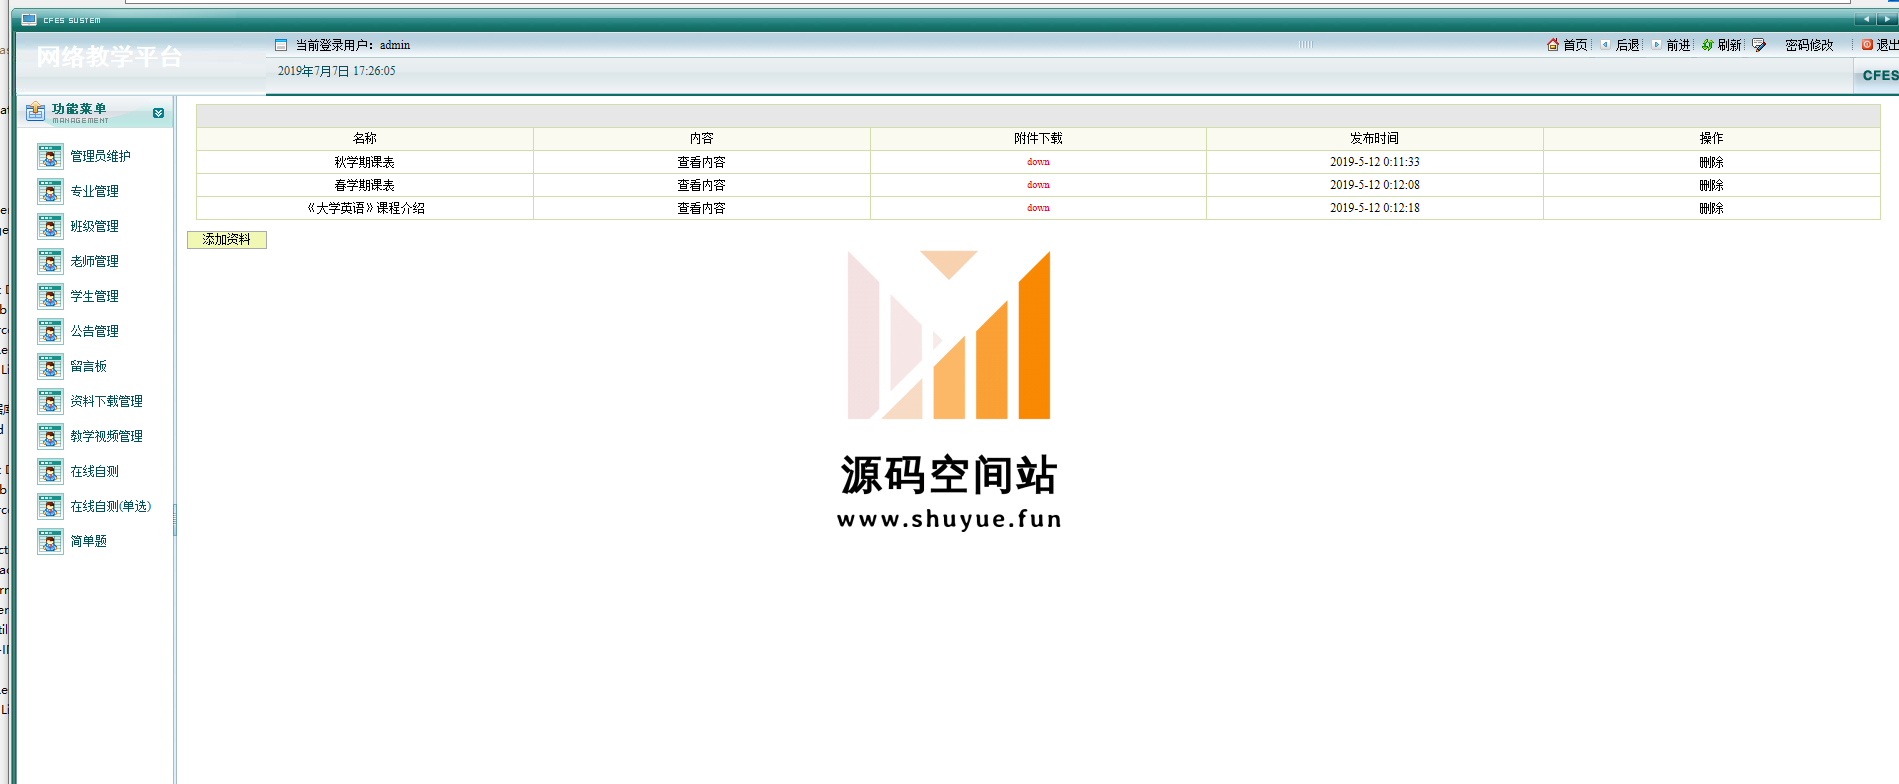Click the 资料下载管理 sidebar icon
The image size is (1899, 784).
(50, 401)
